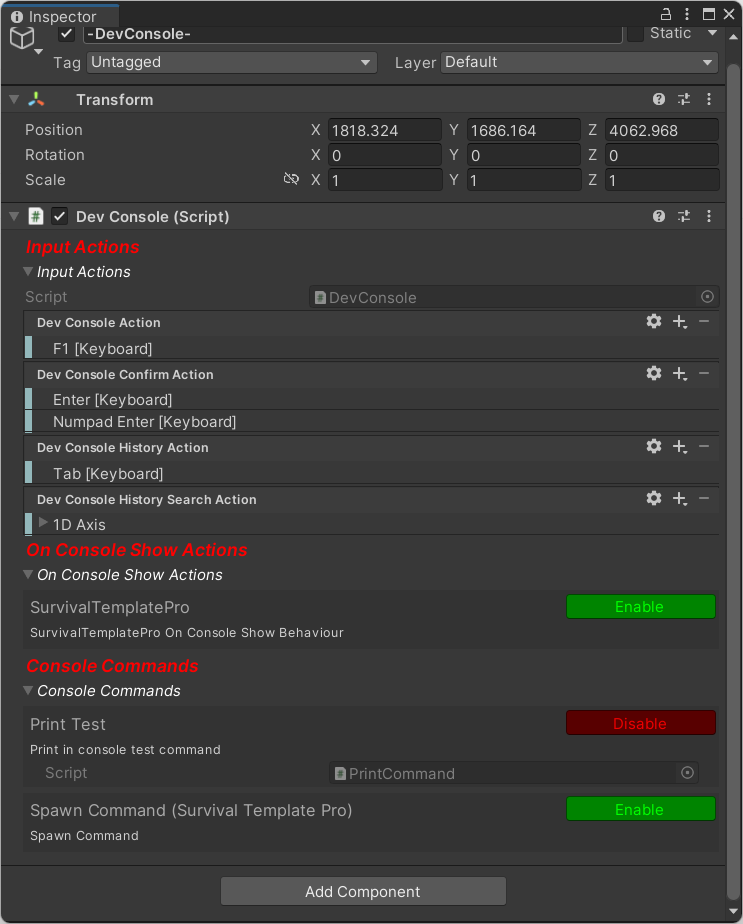Open the Tag dropdown showing Untagged

[x=231, y=62]
